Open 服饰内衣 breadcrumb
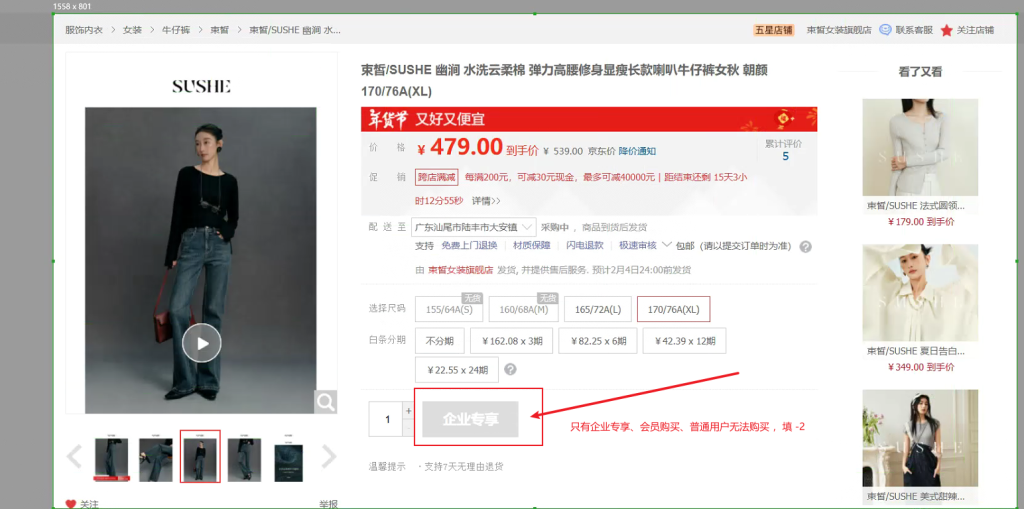The image size is (1024, 509). tap(84, 30)
